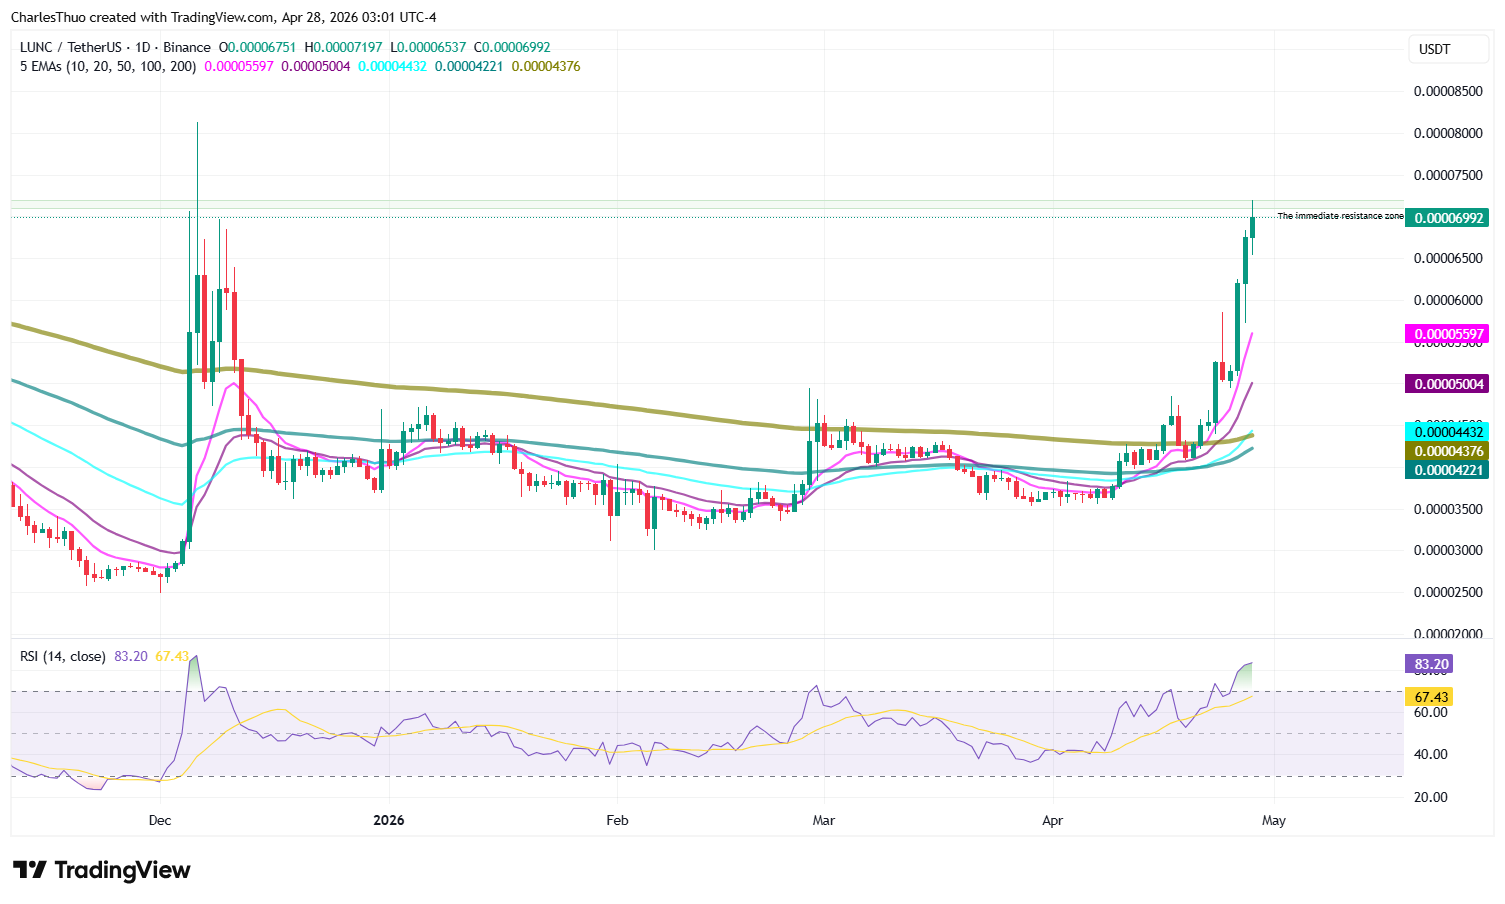Click the 5 EMAs indicator legend
This screenshot has height=904, width=1505.
point(108,66)
